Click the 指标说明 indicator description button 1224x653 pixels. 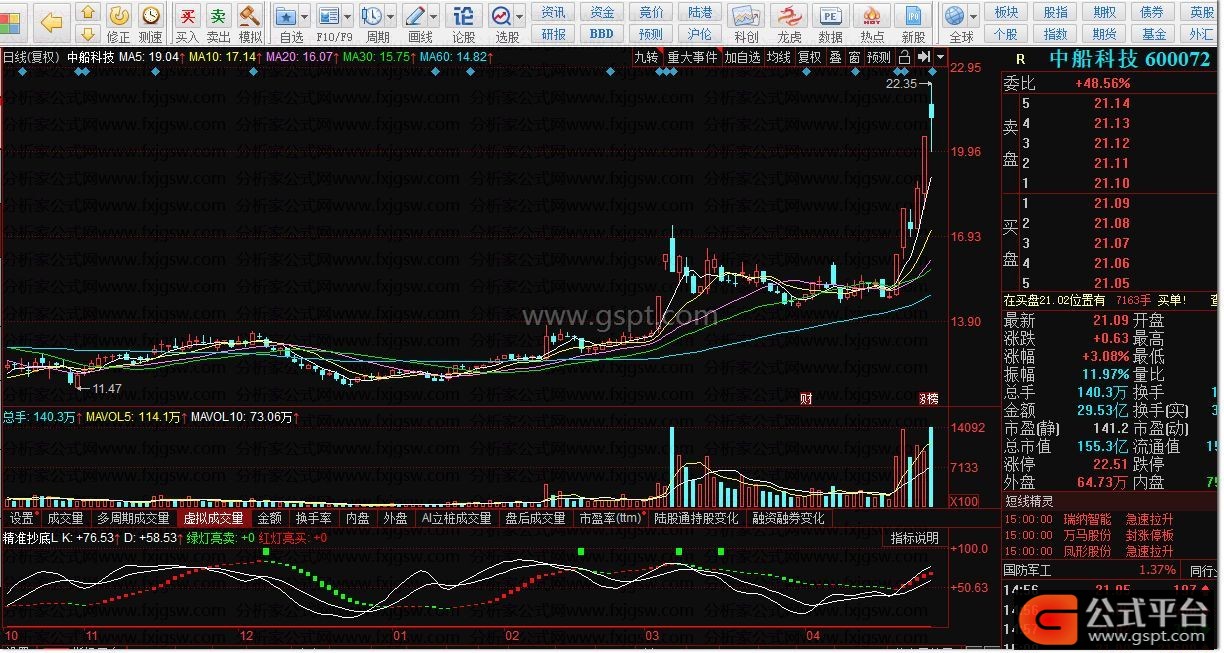pyautogui.click(x=915, y=538)
